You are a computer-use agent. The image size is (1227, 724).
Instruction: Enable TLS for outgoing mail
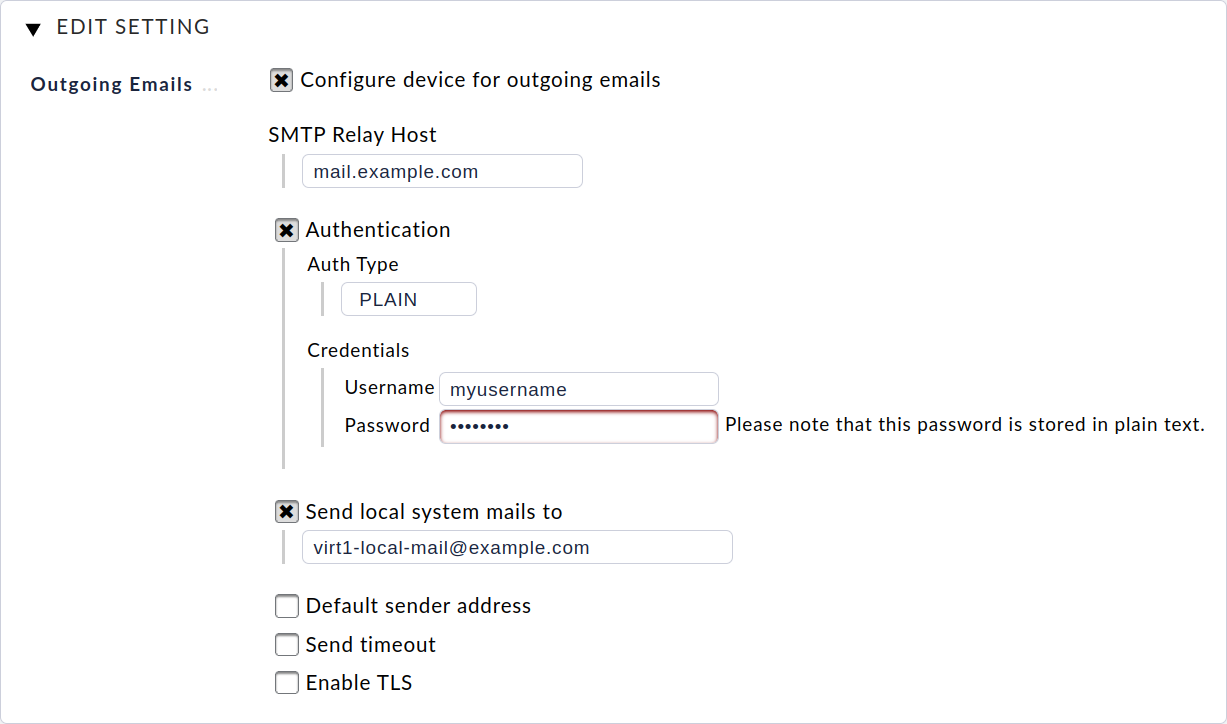pos(287,682)
